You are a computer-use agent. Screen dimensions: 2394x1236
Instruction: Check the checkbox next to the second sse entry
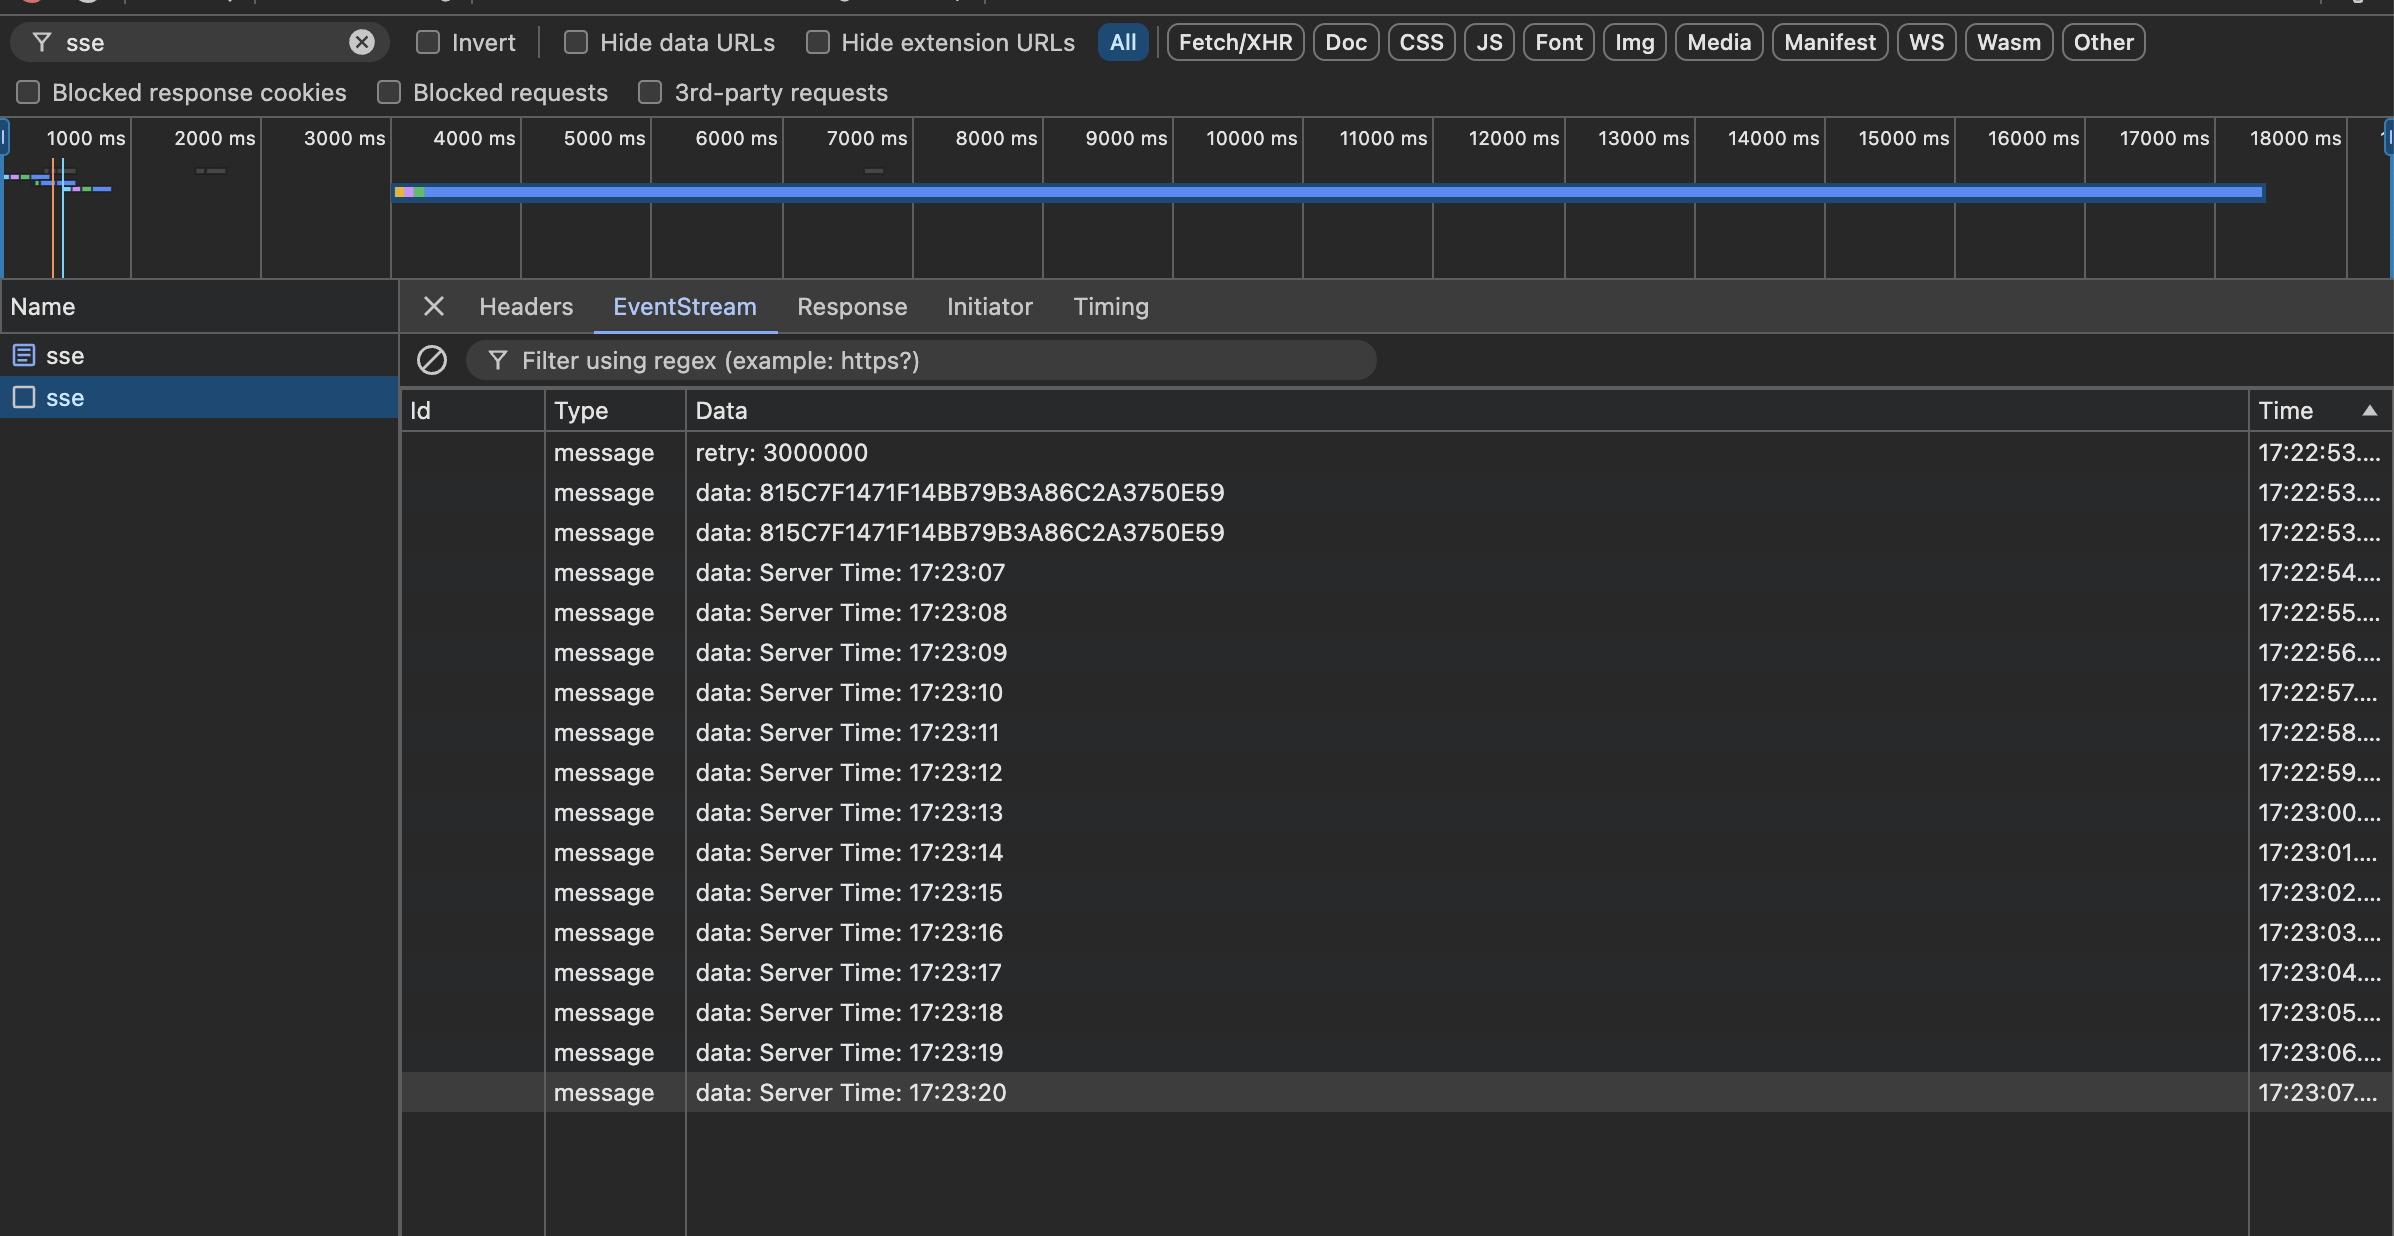[23, 397]
